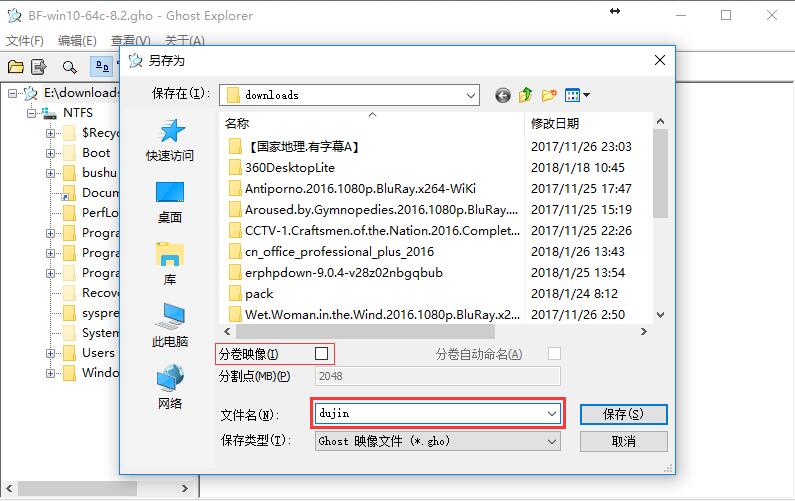This screenshot has width=795, height=501.
Task: Expand the bushu folder tree node
Action: pyautogui.click(x=50, y=173)
